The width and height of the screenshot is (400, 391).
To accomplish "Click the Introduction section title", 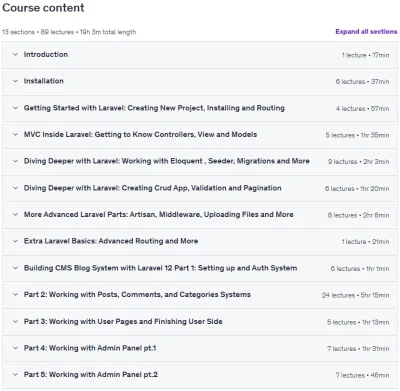I will 46,54.
